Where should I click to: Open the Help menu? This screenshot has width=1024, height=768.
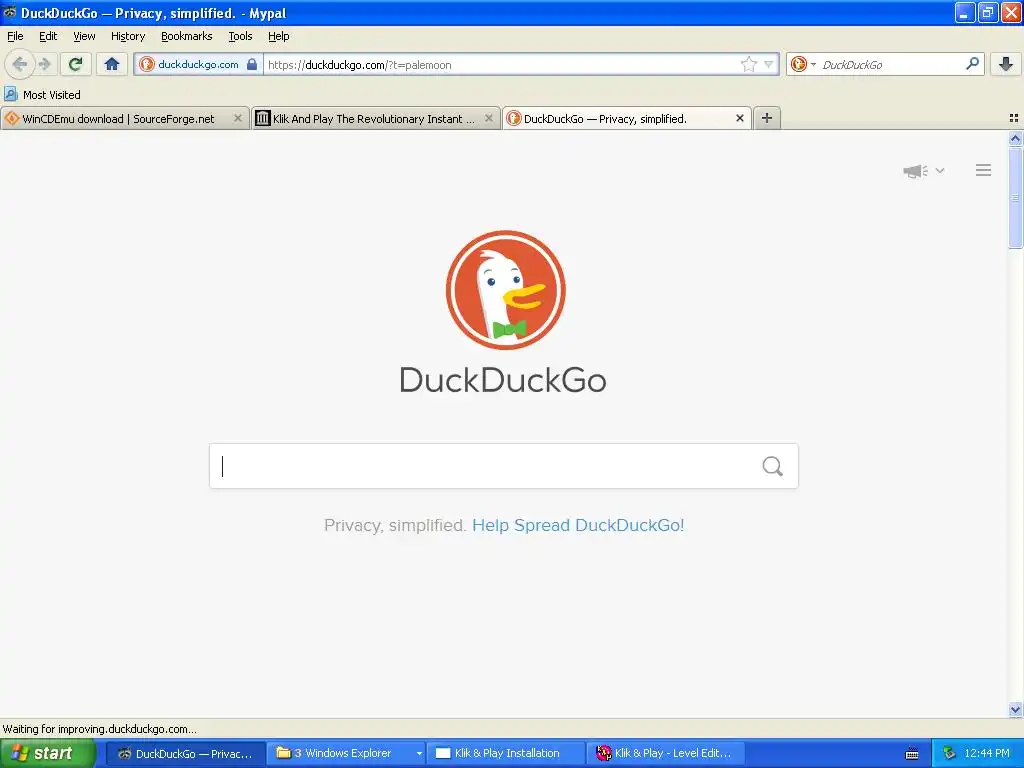coord(279,36)
